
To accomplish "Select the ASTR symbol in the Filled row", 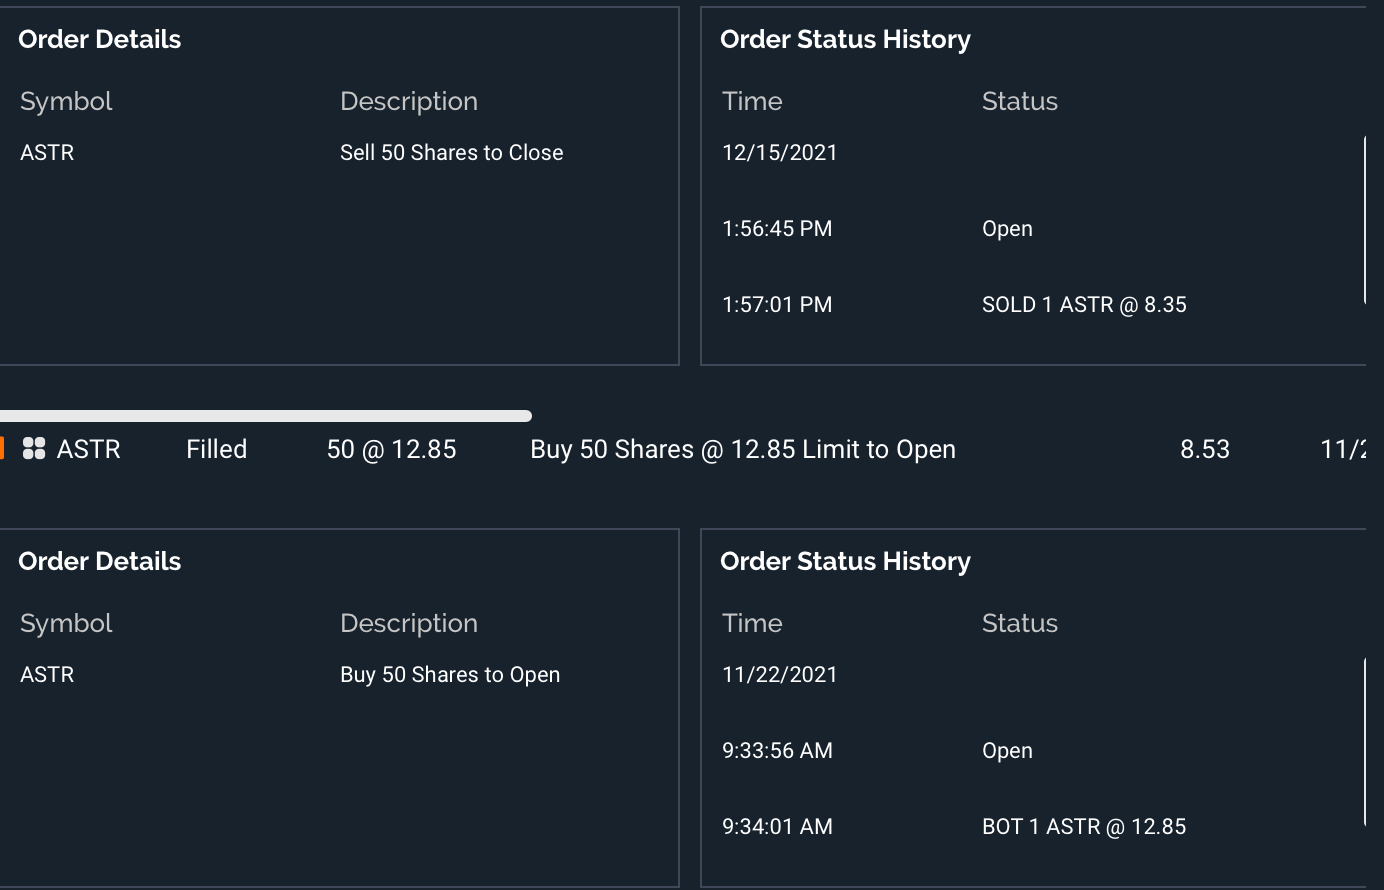I will coord(89,449).
